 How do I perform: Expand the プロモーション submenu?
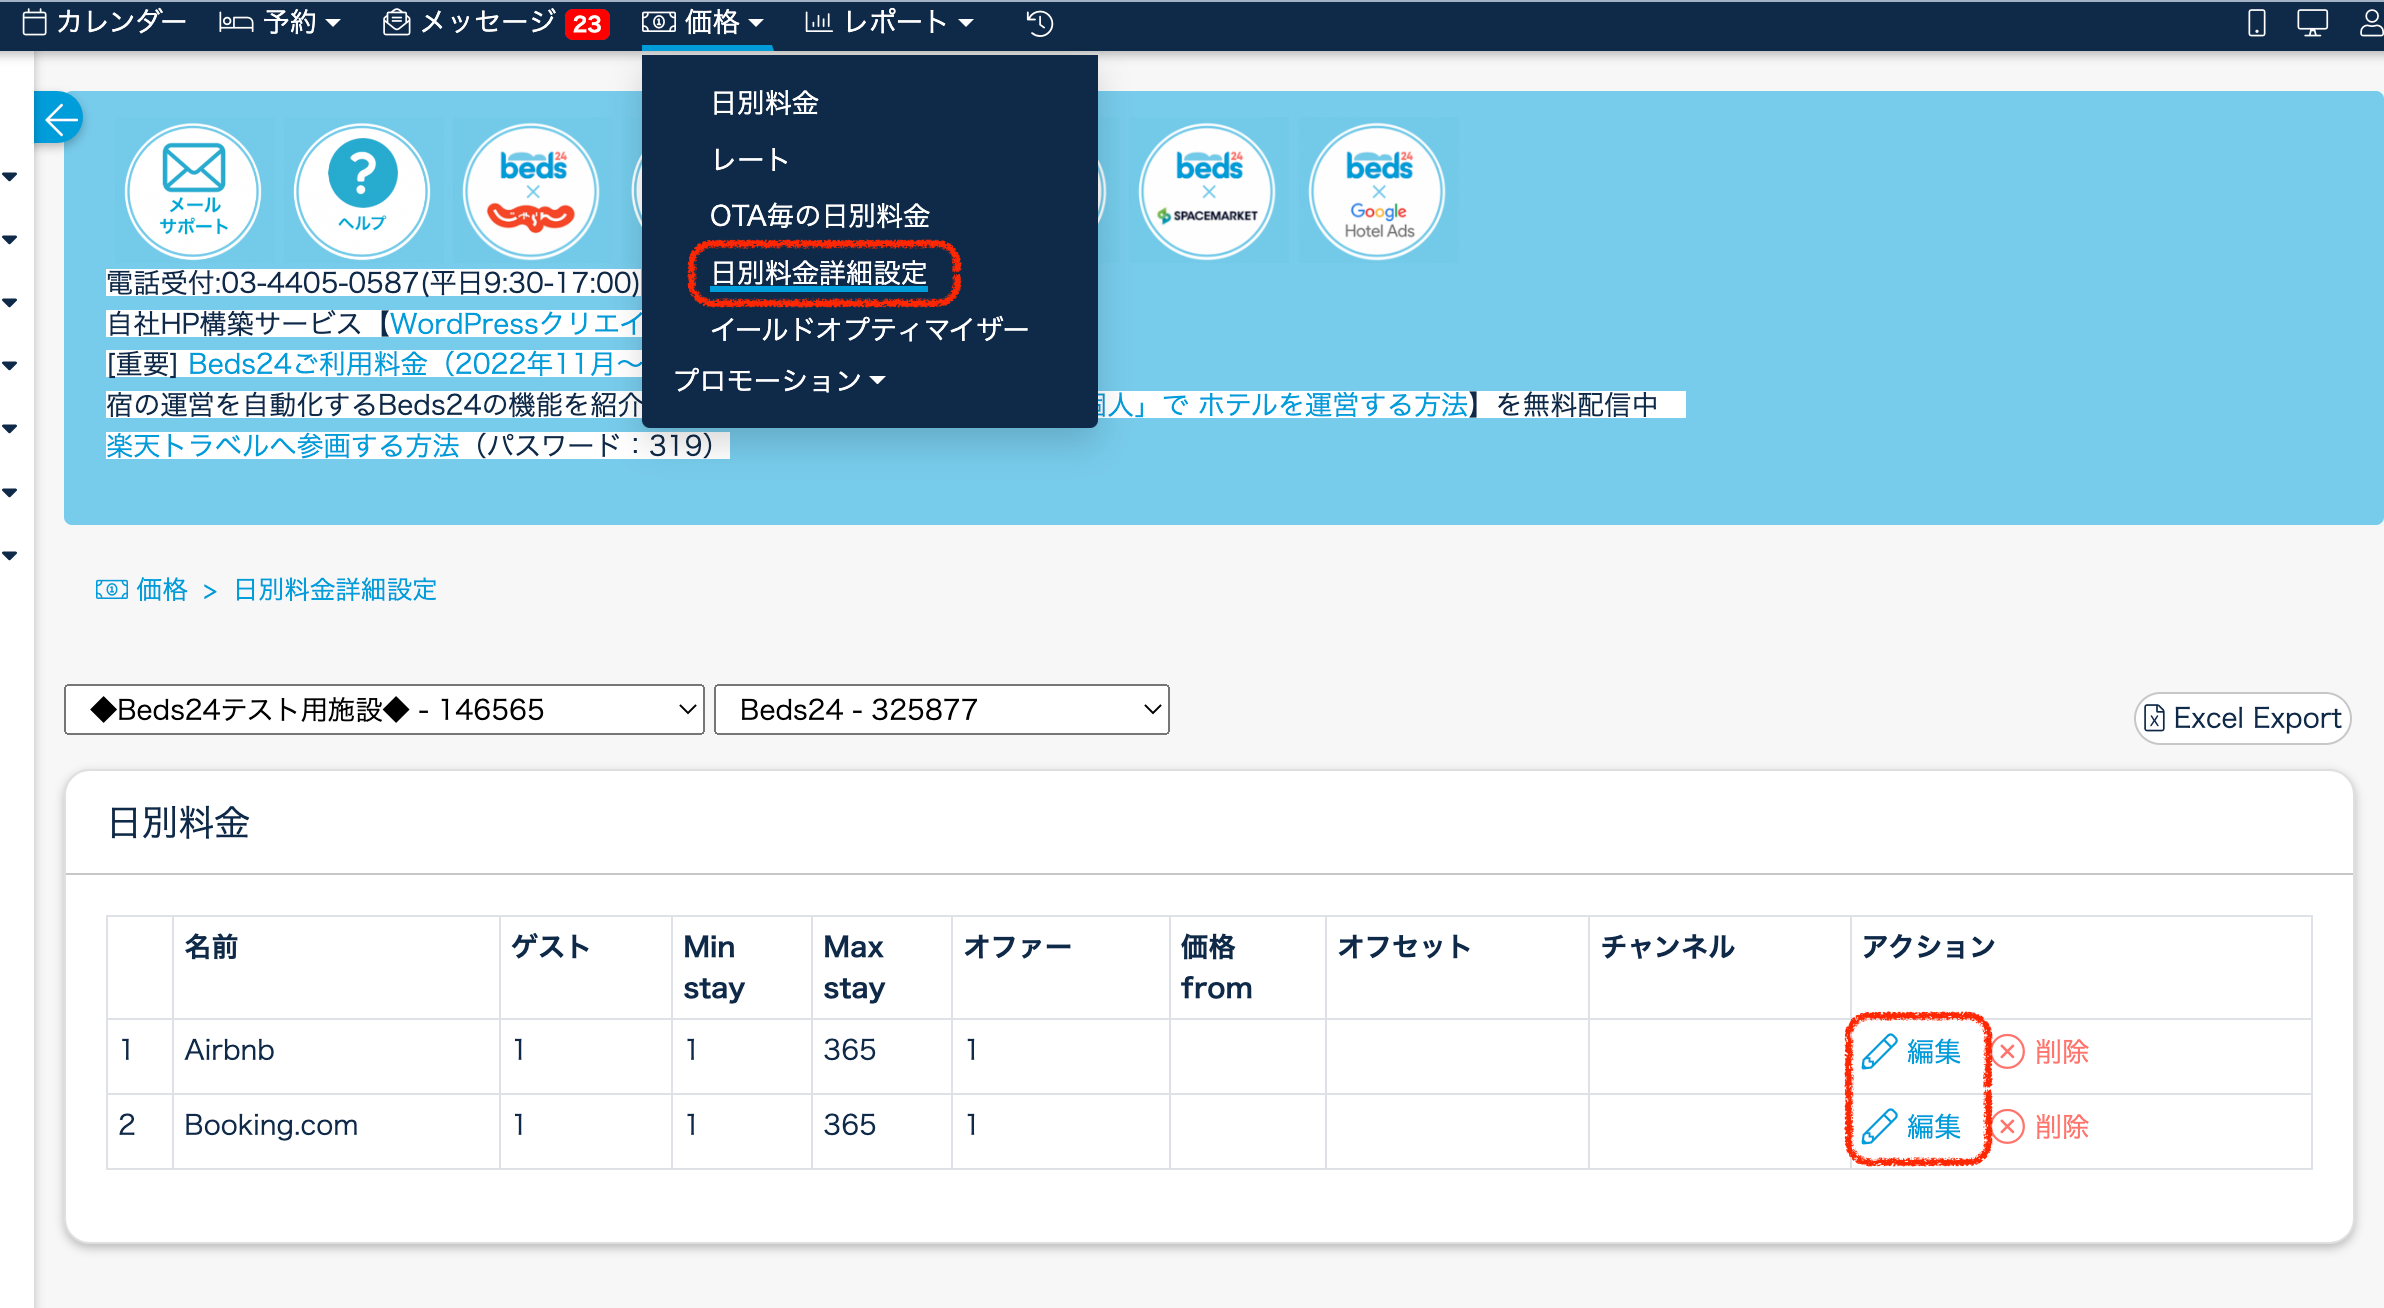(x=779, y=381)
